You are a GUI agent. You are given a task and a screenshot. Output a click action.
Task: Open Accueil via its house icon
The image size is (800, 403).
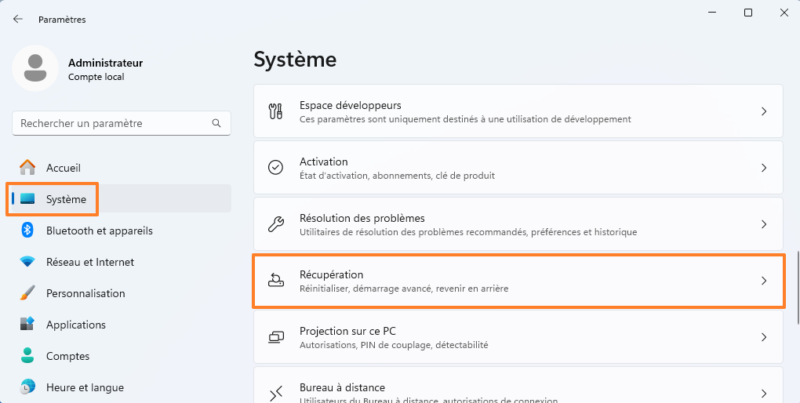pyautogui.click(x=28, y=168)
